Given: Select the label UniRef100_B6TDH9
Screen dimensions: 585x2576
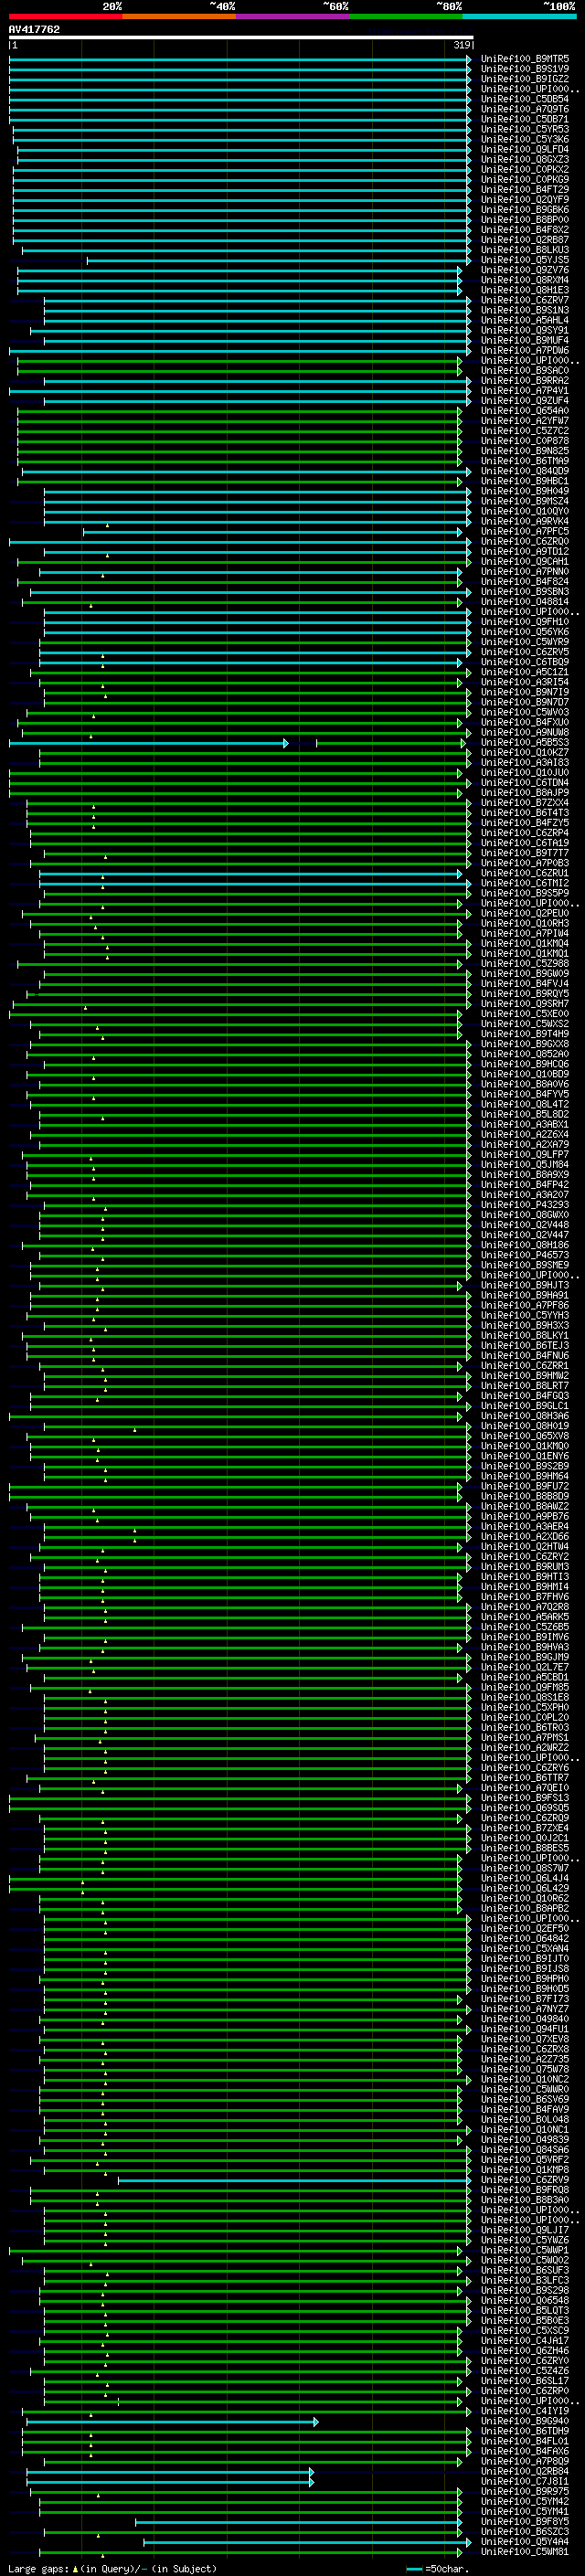Looking at the screenshot, I should pyautogui.click(x=525, y=2431).
